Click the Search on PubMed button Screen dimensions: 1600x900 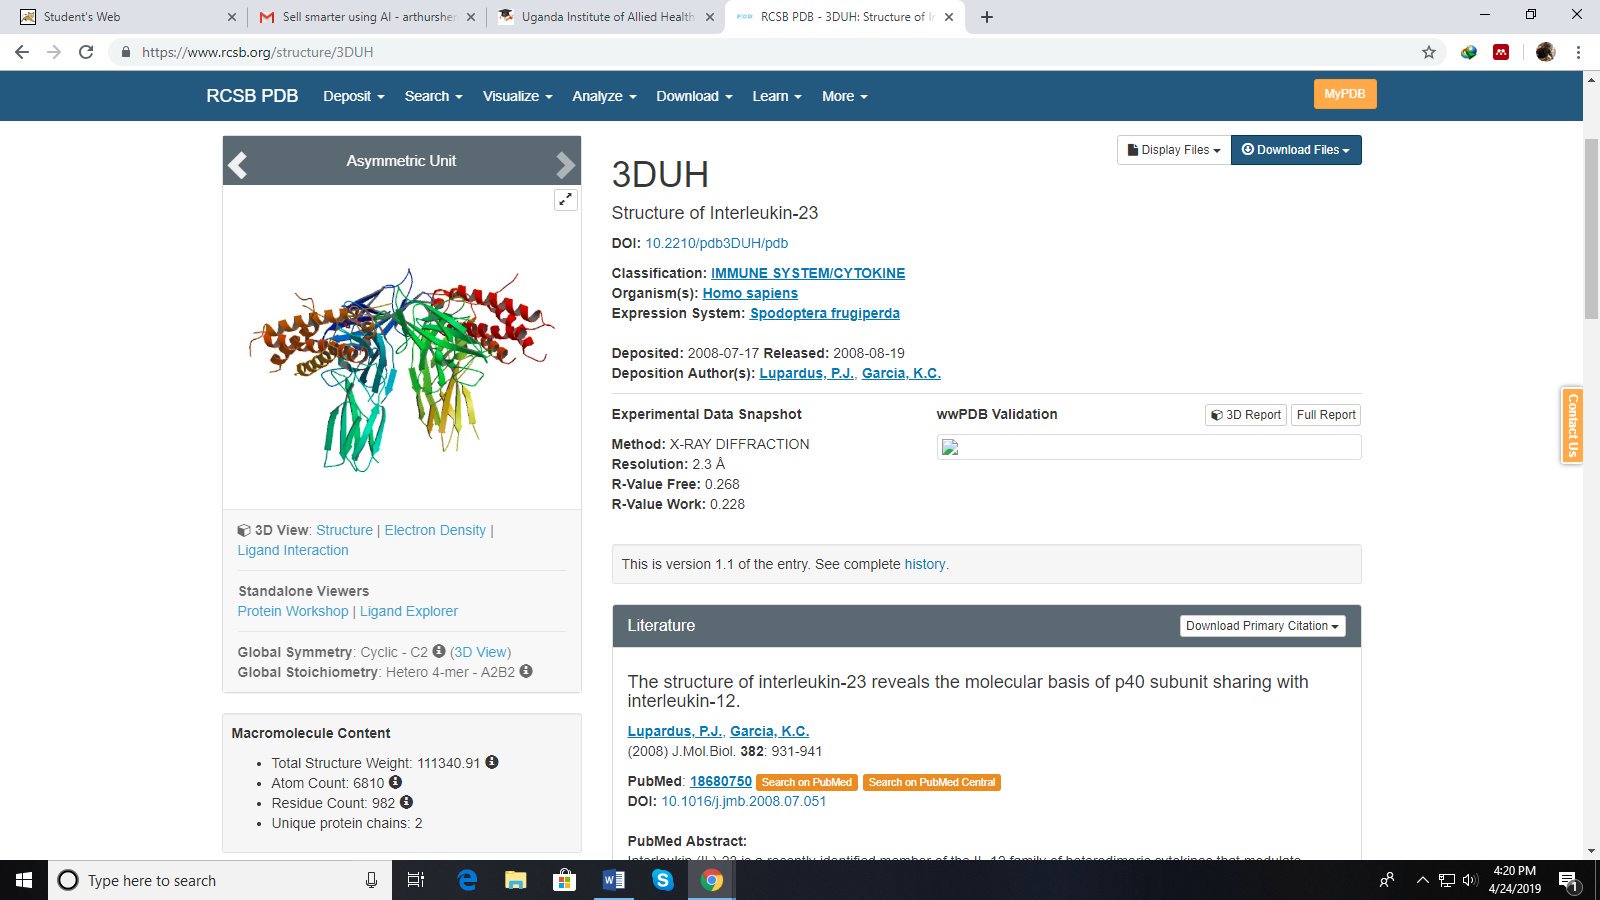806,782
